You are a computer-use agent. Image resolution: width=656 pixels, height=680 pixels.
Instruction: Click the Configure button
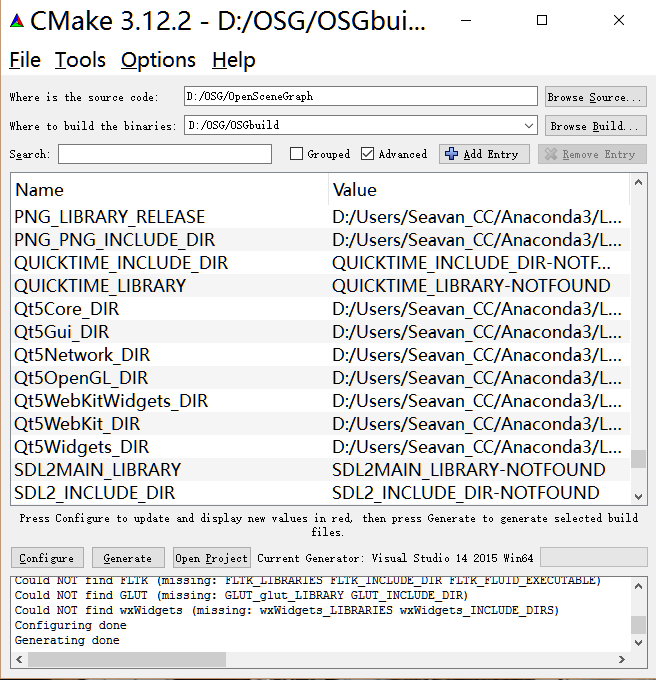coord(47,558)
